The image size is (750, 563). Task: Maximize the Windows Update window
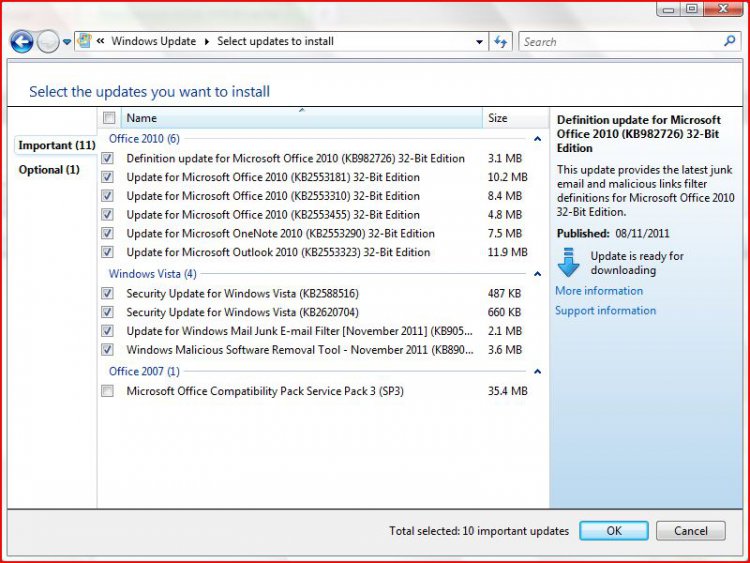692,9
